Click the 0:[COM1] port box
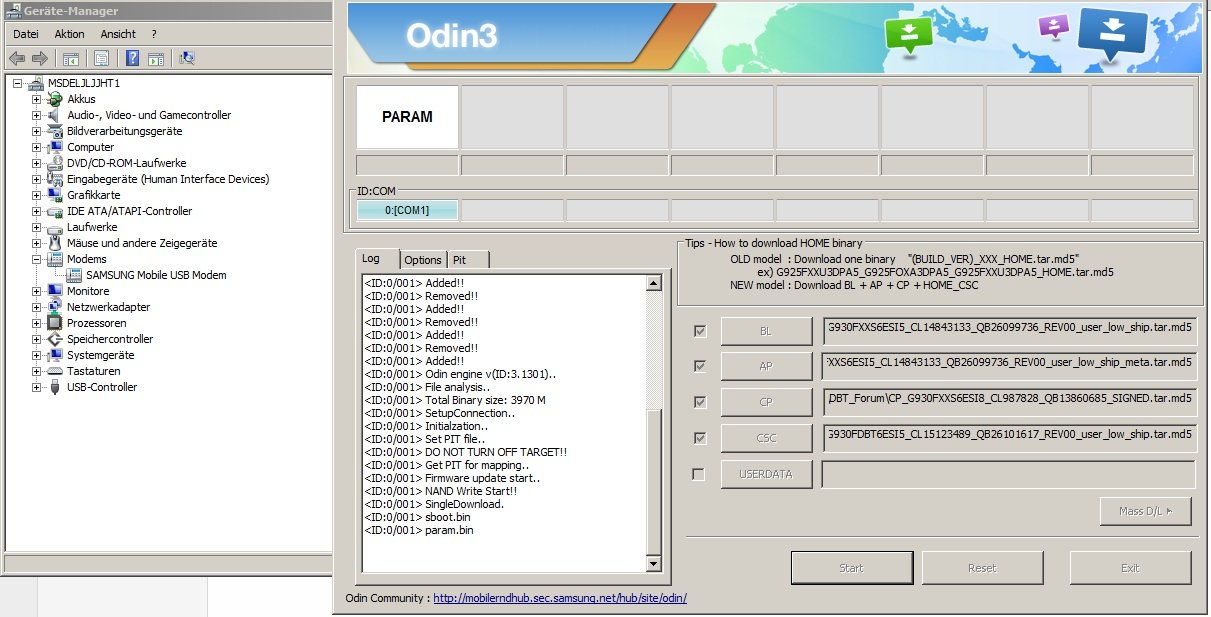Screen dimensions: 1211x617 click(407, 210)
